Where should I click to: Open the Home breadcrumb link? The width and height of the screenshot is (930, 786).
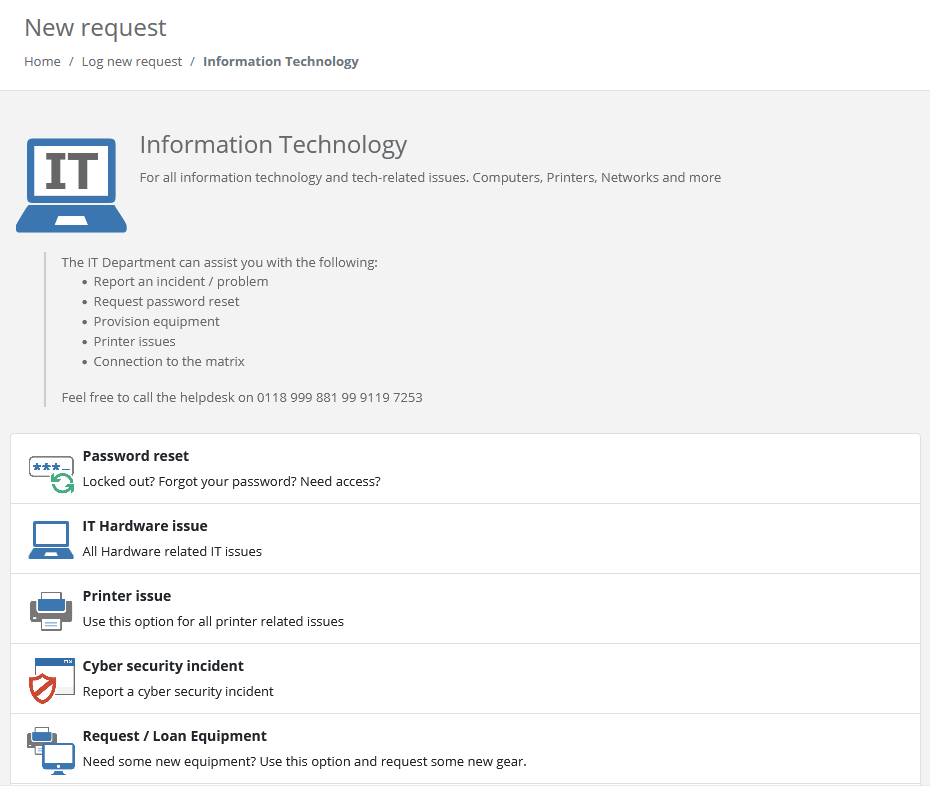[42, 61]
